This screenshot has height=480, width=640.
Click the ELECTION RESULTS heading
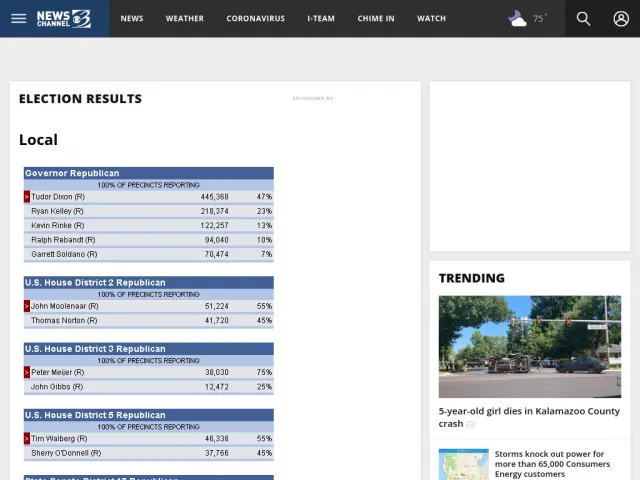click(x=80, y=99)
